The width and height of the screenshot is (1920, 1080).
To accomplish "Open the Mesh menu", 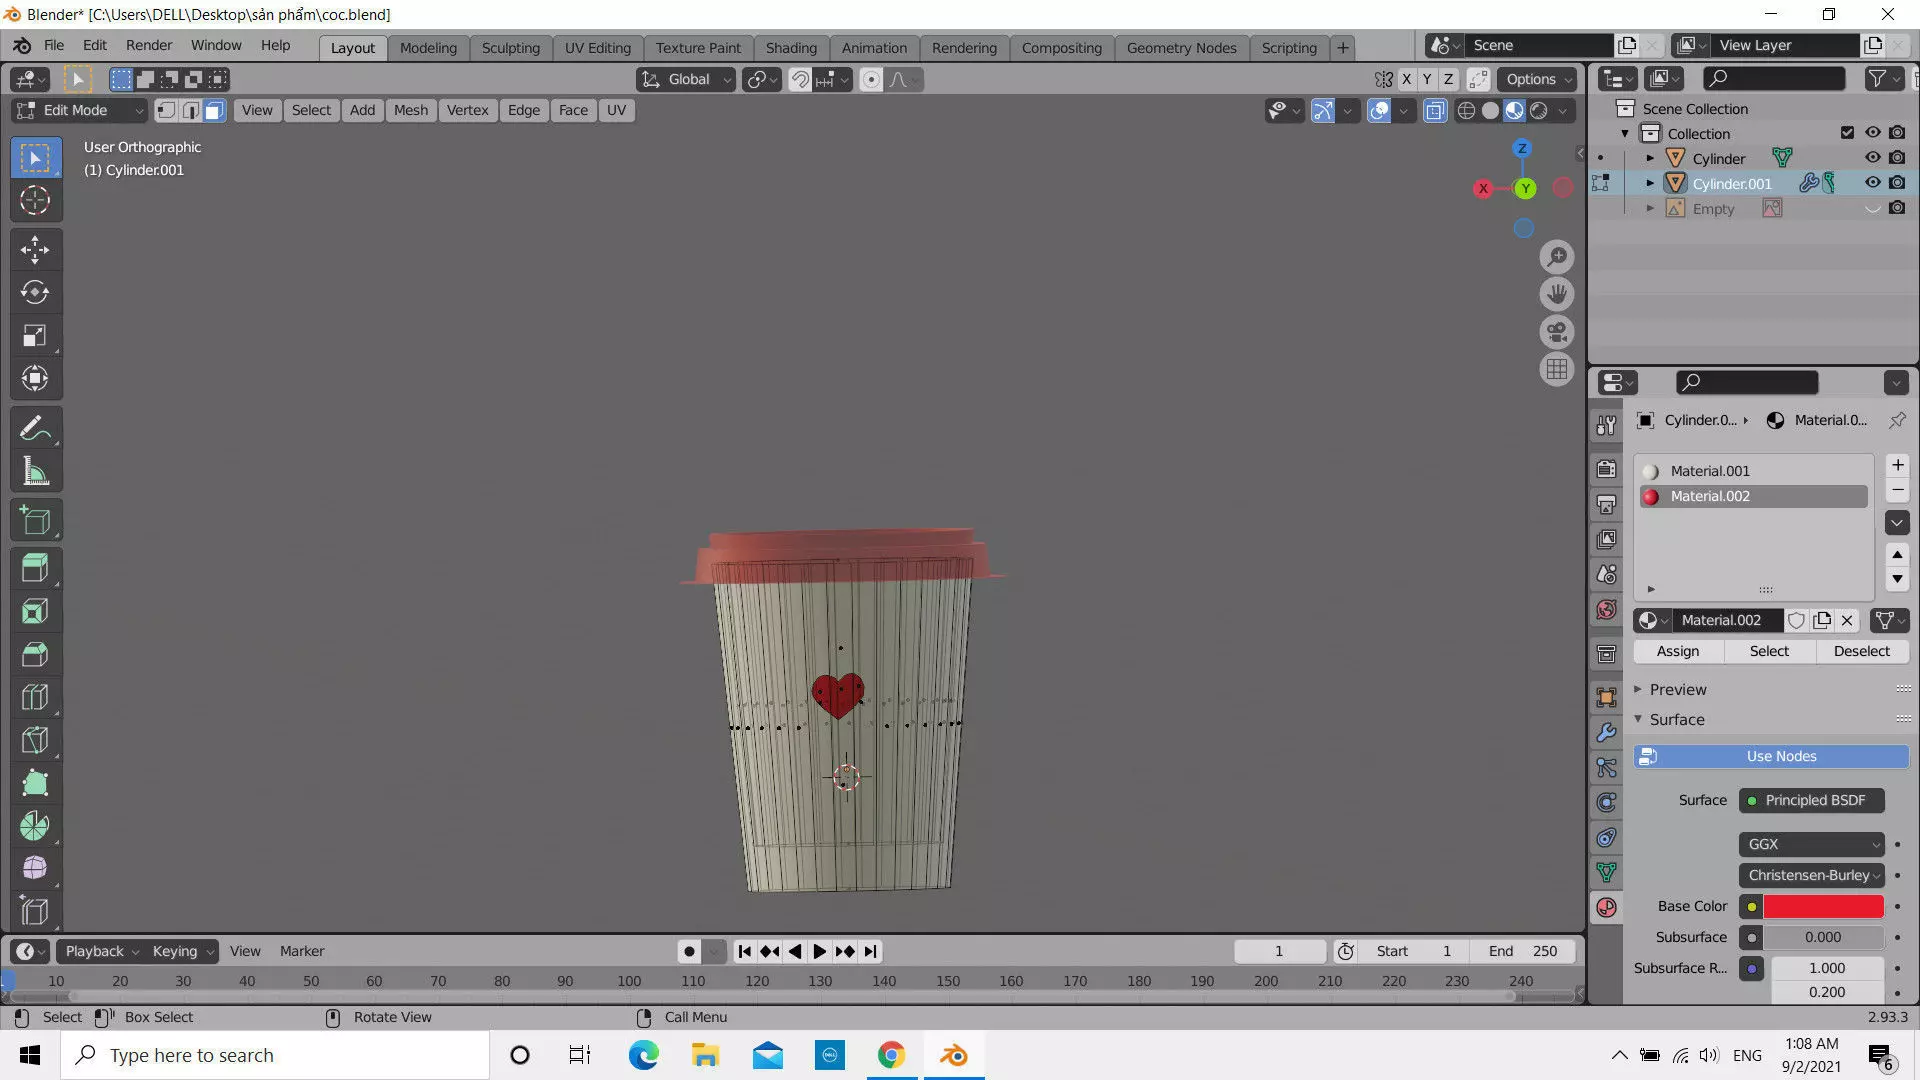I will tap(410, 110).
